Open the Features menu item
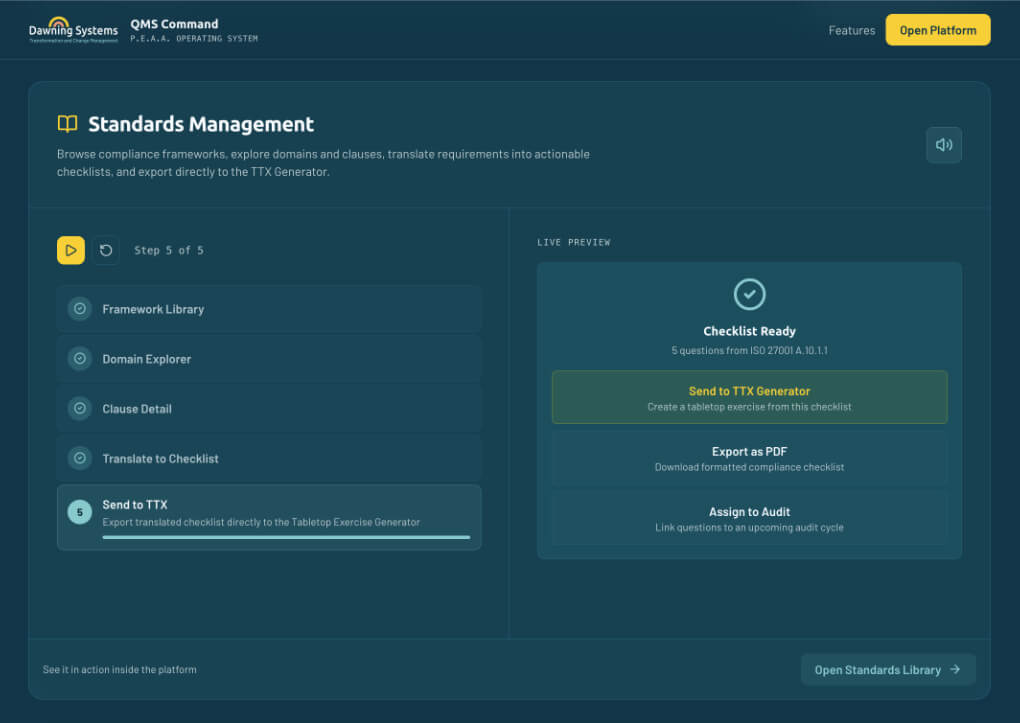Image resolution: width=1020 pixels, height=723 pixels. coord(851,30)
